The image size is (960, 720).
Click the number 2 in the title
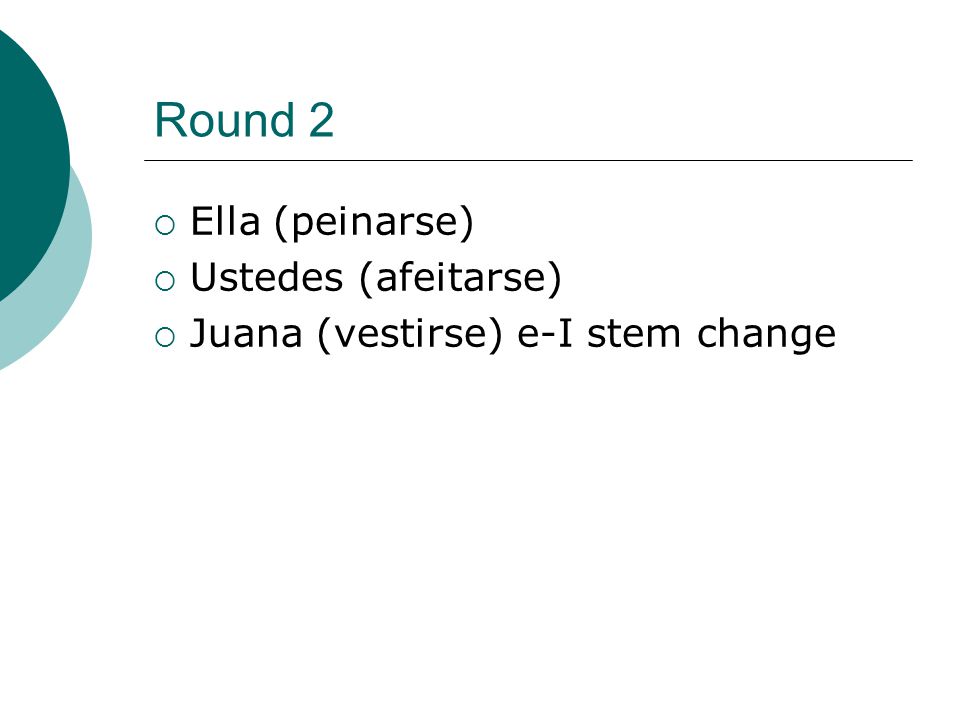pos(321,120)
